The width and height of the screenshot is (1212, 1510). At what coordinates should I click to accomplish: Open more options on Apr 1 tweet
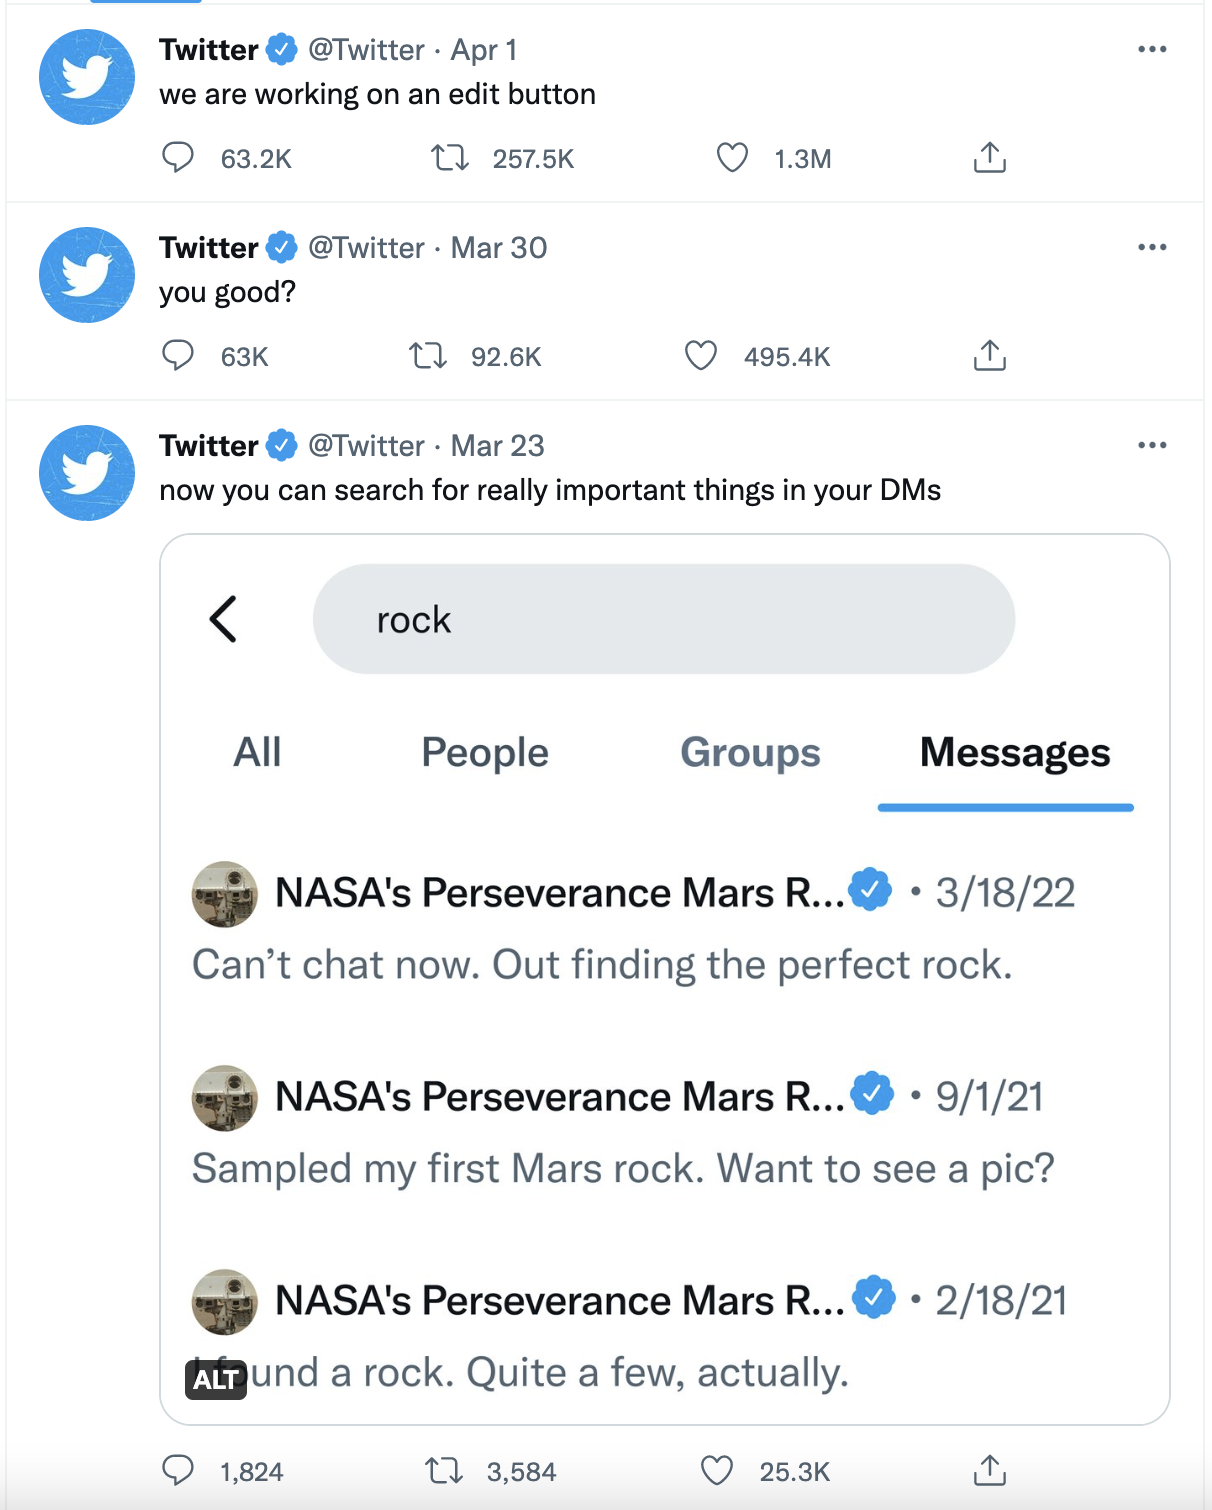[x=1152, y=49]
